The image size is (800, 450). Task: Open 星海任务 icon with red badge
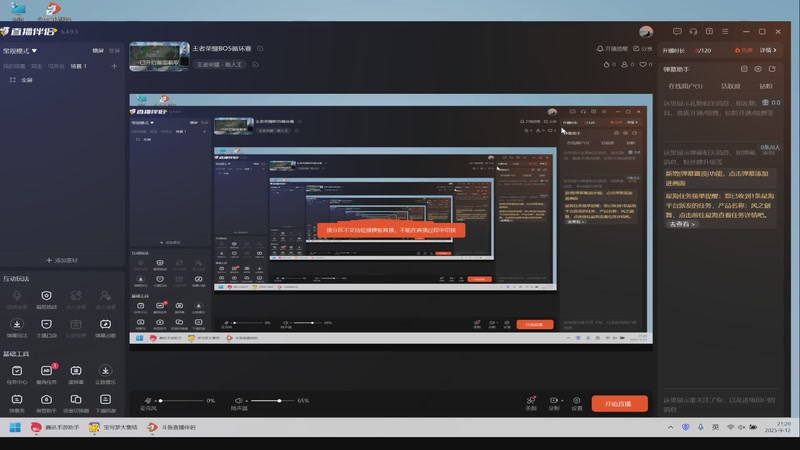pos(46,371)
